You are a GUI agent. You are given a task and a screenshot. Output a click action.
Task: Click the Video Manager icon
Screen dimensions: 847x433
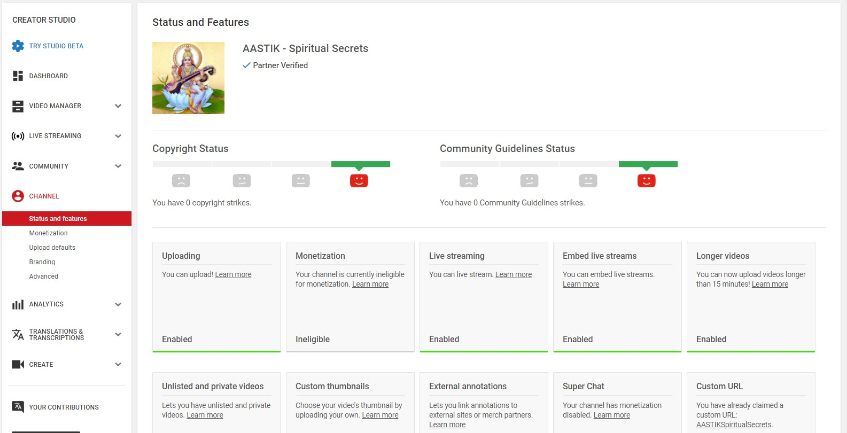click(18, 106)
